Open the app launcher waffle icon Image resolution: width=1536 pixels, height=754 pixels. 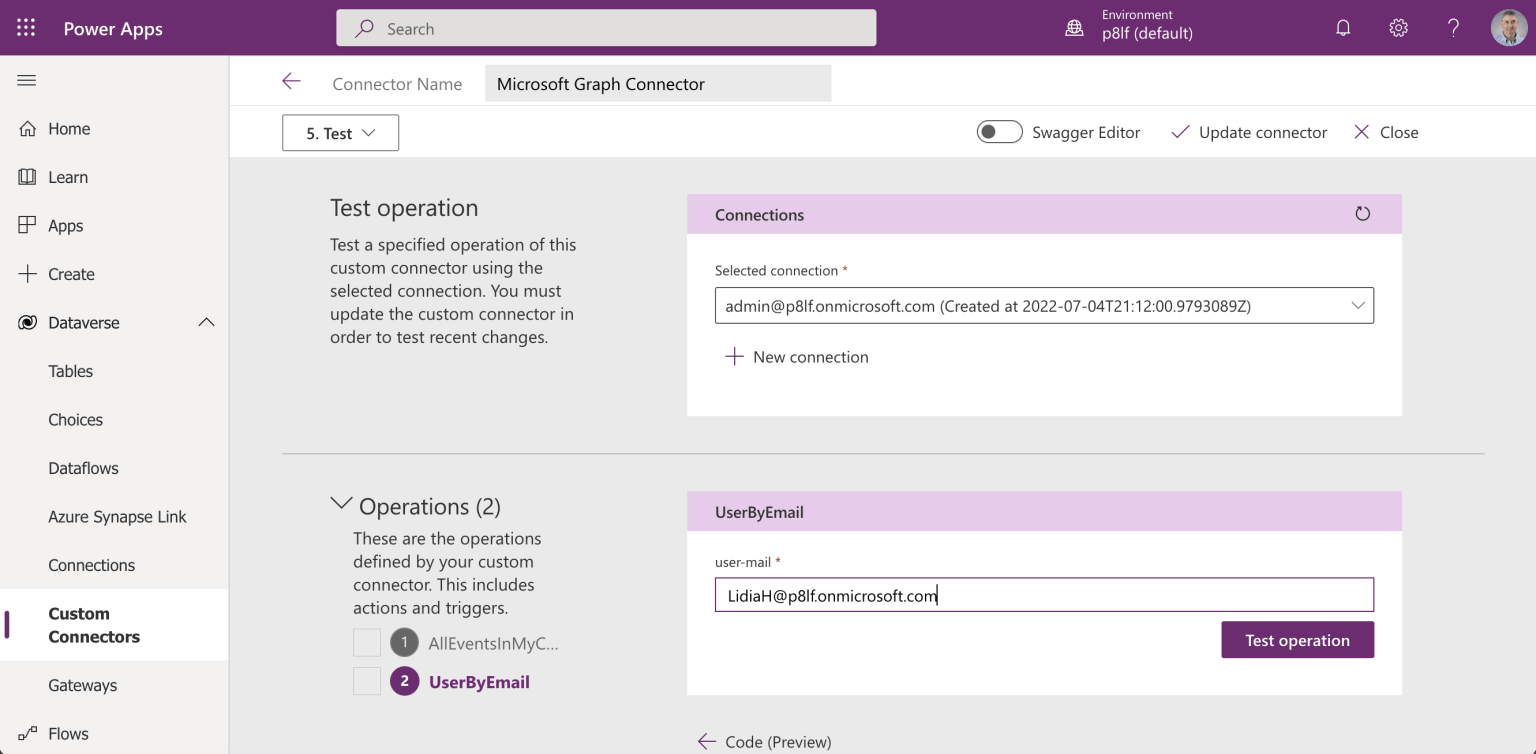coord(26,28)
